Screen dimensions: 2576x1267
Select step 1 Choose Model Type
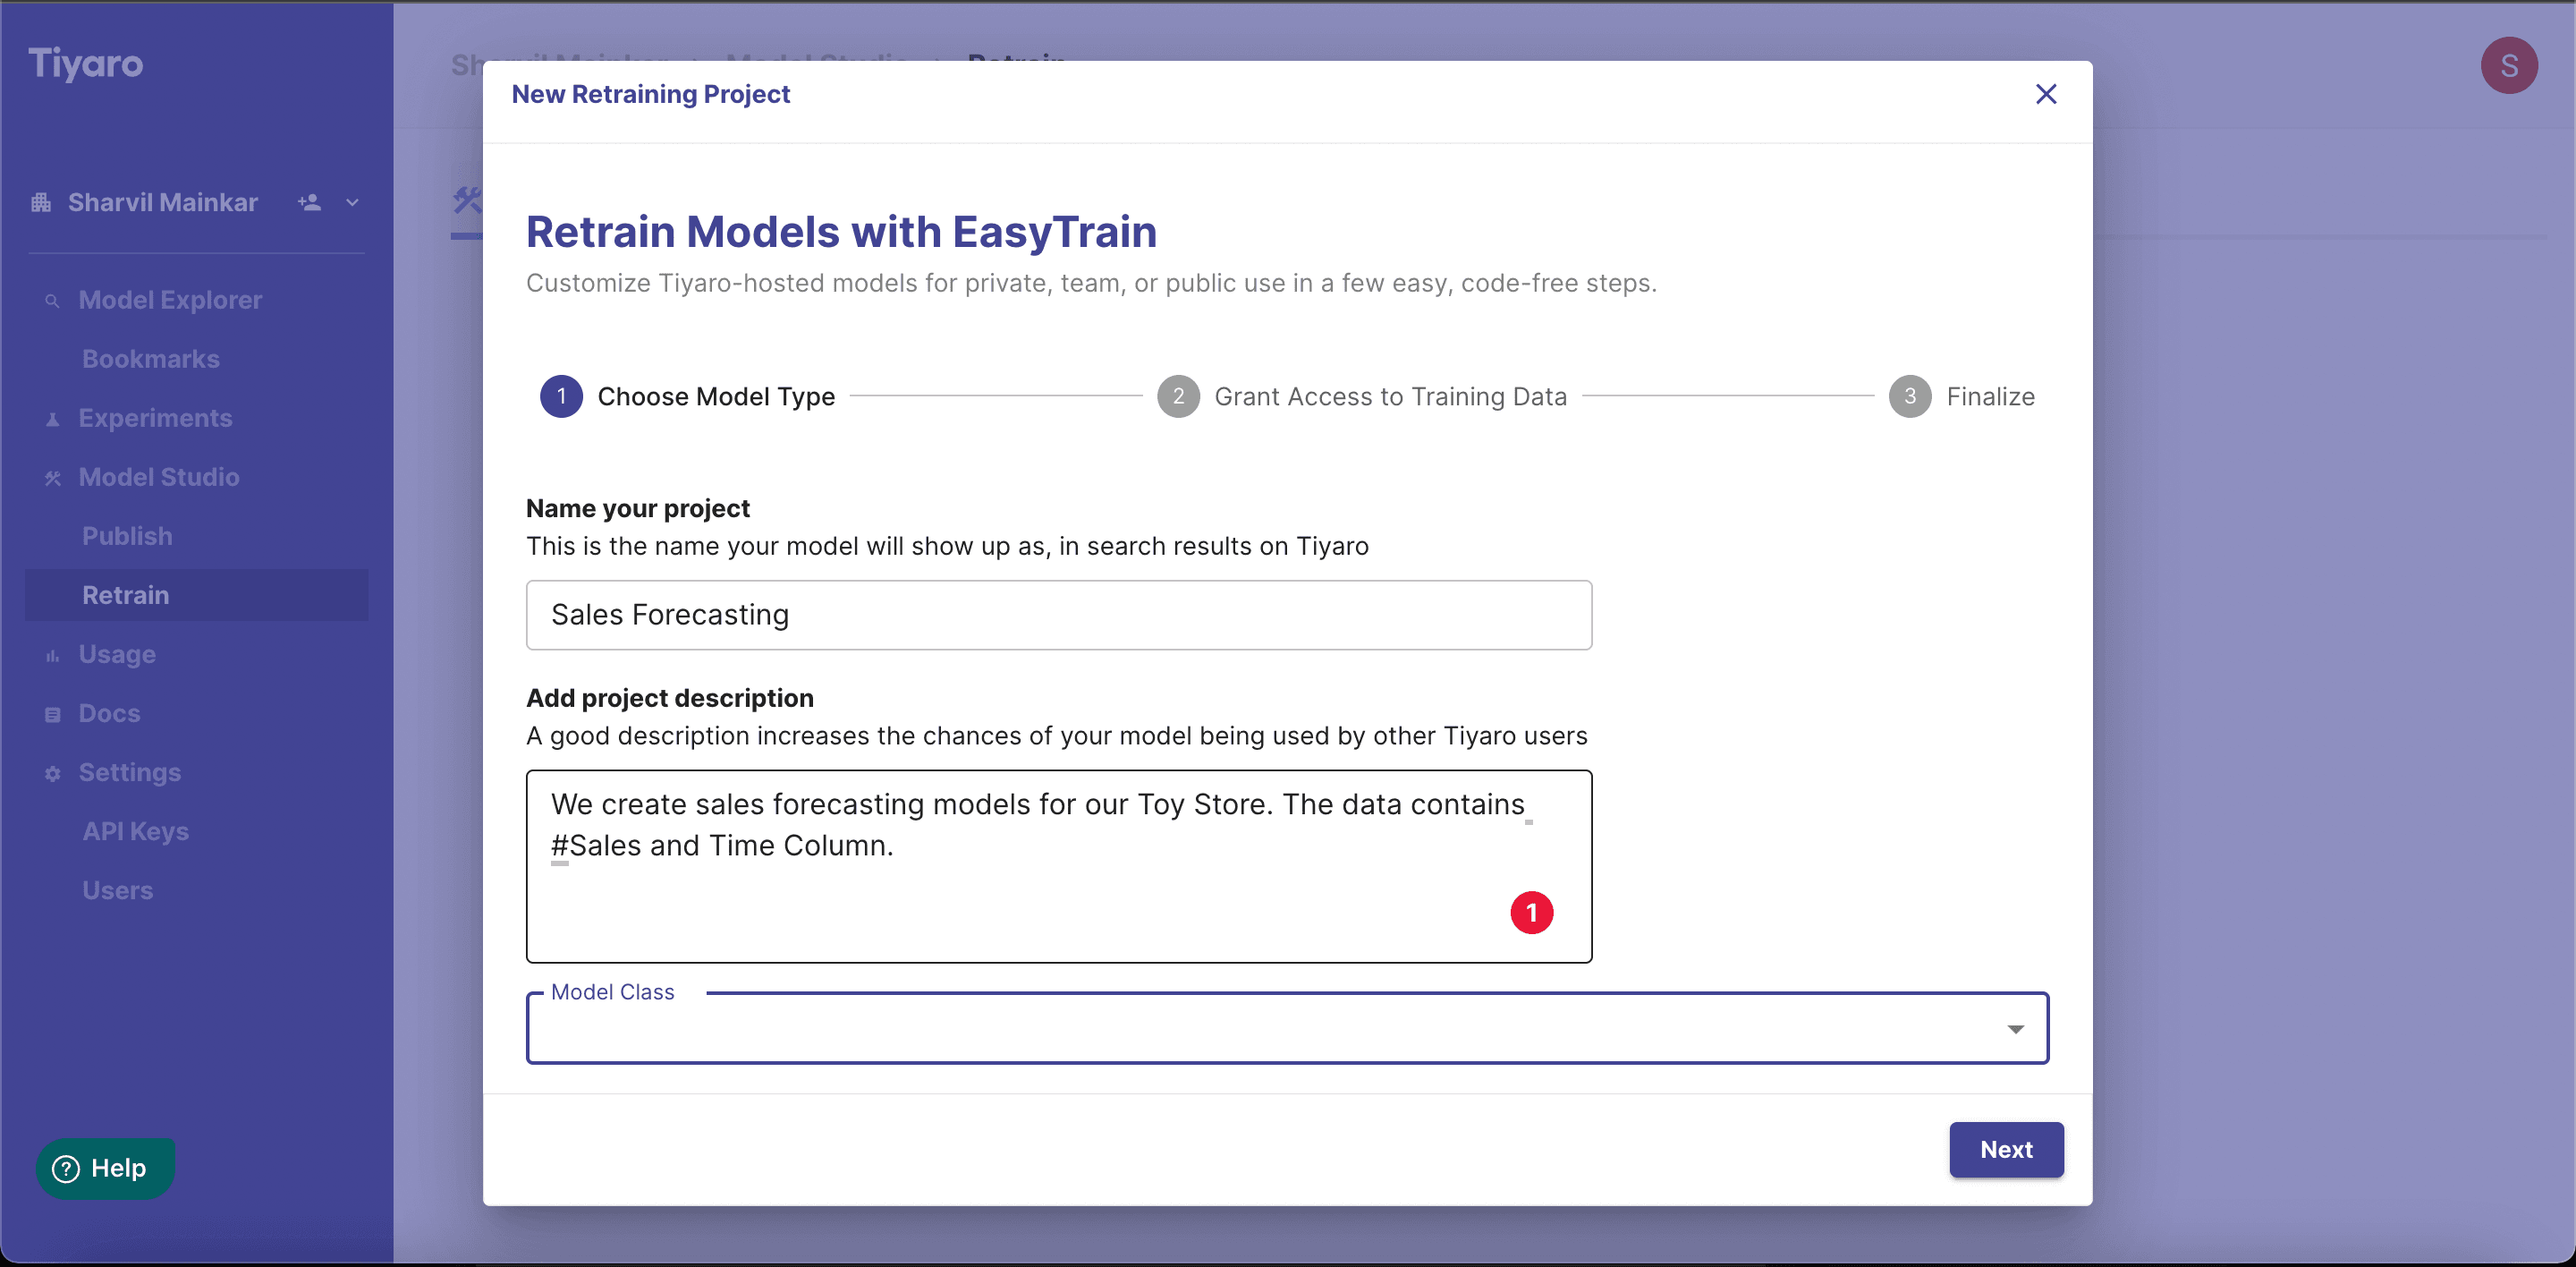click(687, 397)
